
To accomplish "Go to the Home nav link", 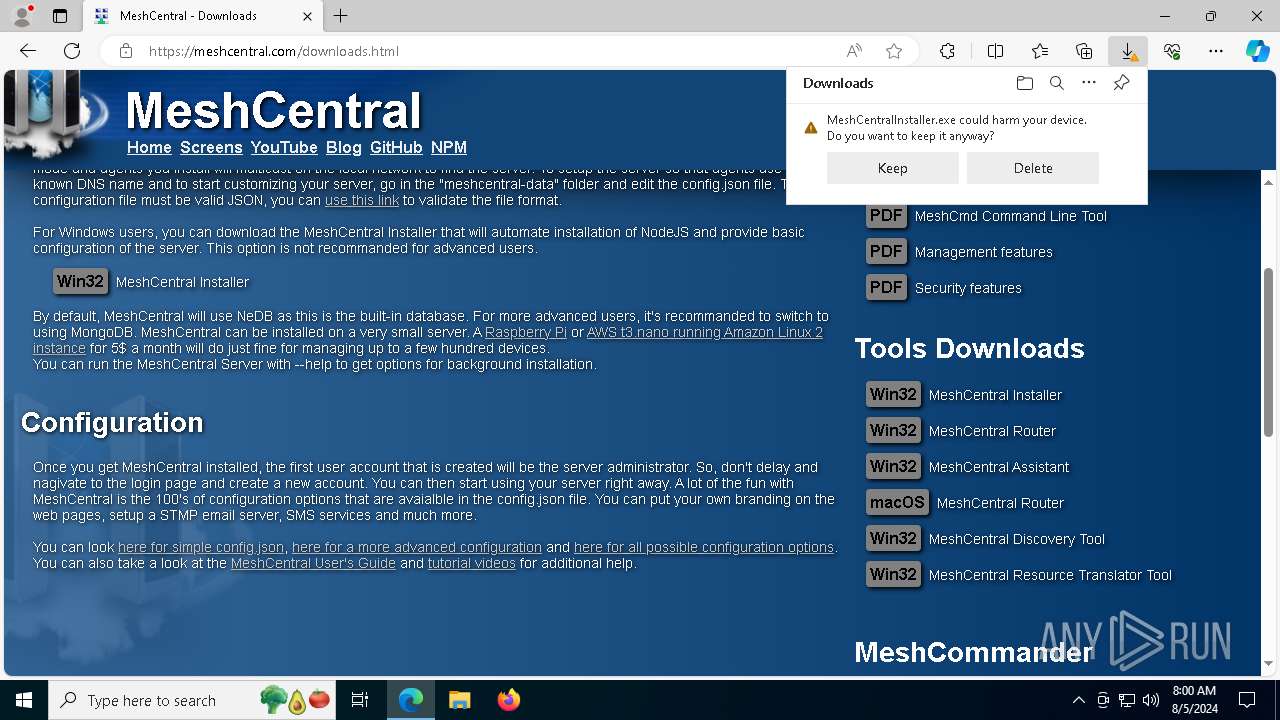I will tap(149, 147).
